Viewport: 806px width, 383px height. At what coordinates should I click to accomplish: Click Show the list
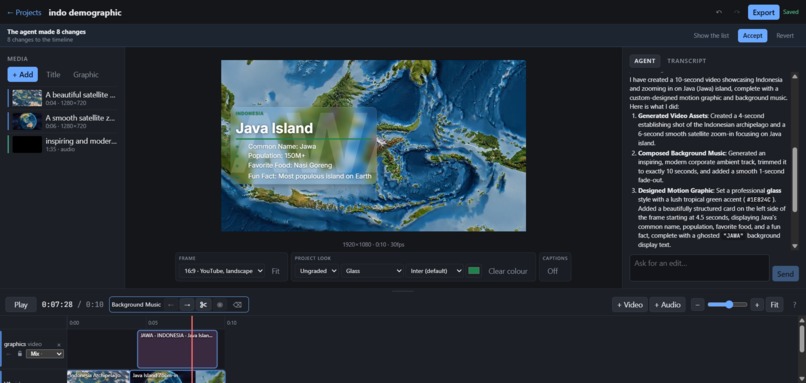click(711, 35)
